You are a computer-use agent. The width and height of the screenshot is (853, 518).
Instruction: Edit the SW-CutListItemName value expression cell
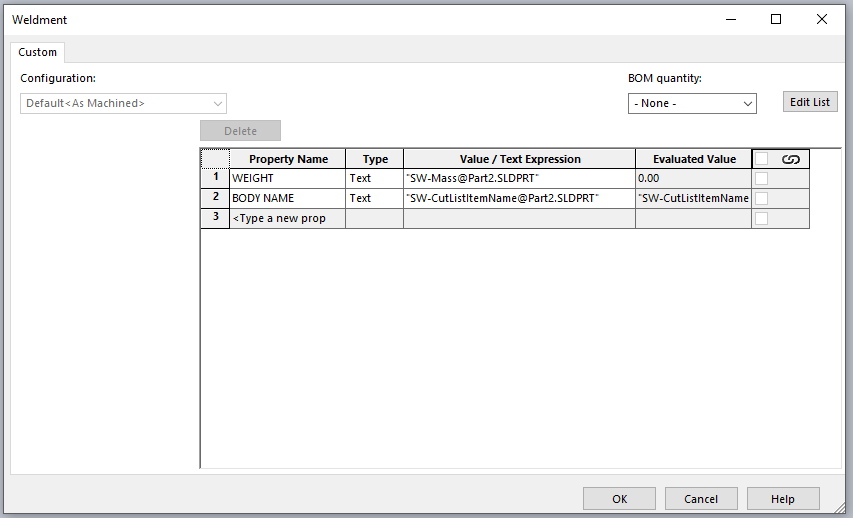pos(519,198)
